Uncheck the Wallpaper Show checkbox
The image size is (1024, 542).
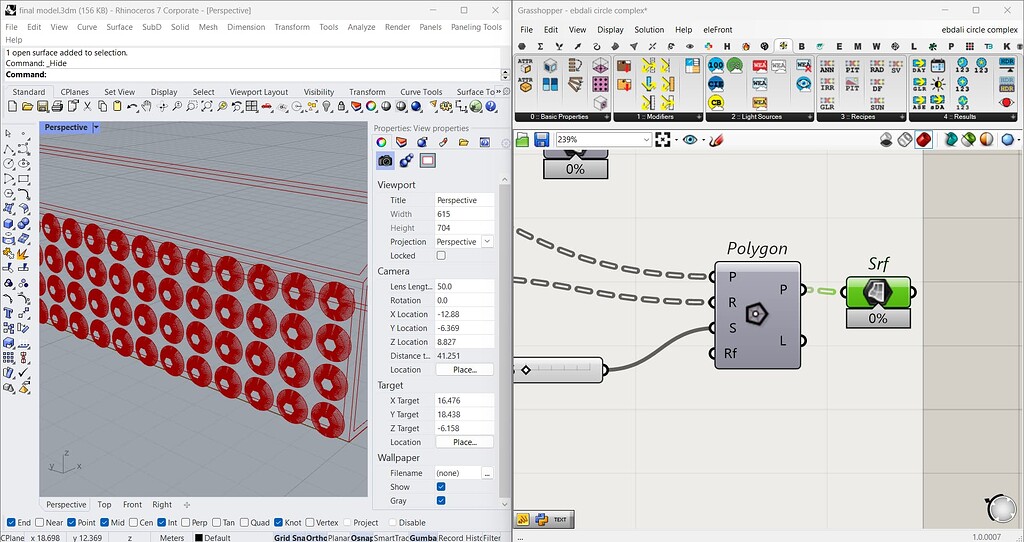pyautogui.click(x=441, y=486)
